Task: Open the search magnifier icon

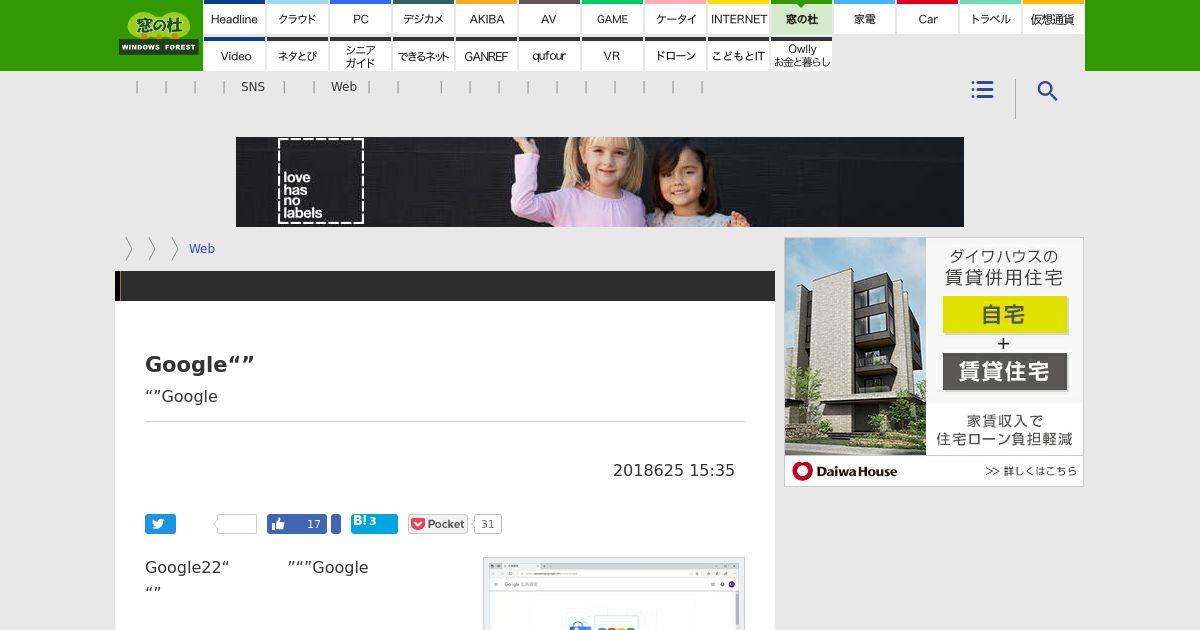Action: tap(1047, 91)
